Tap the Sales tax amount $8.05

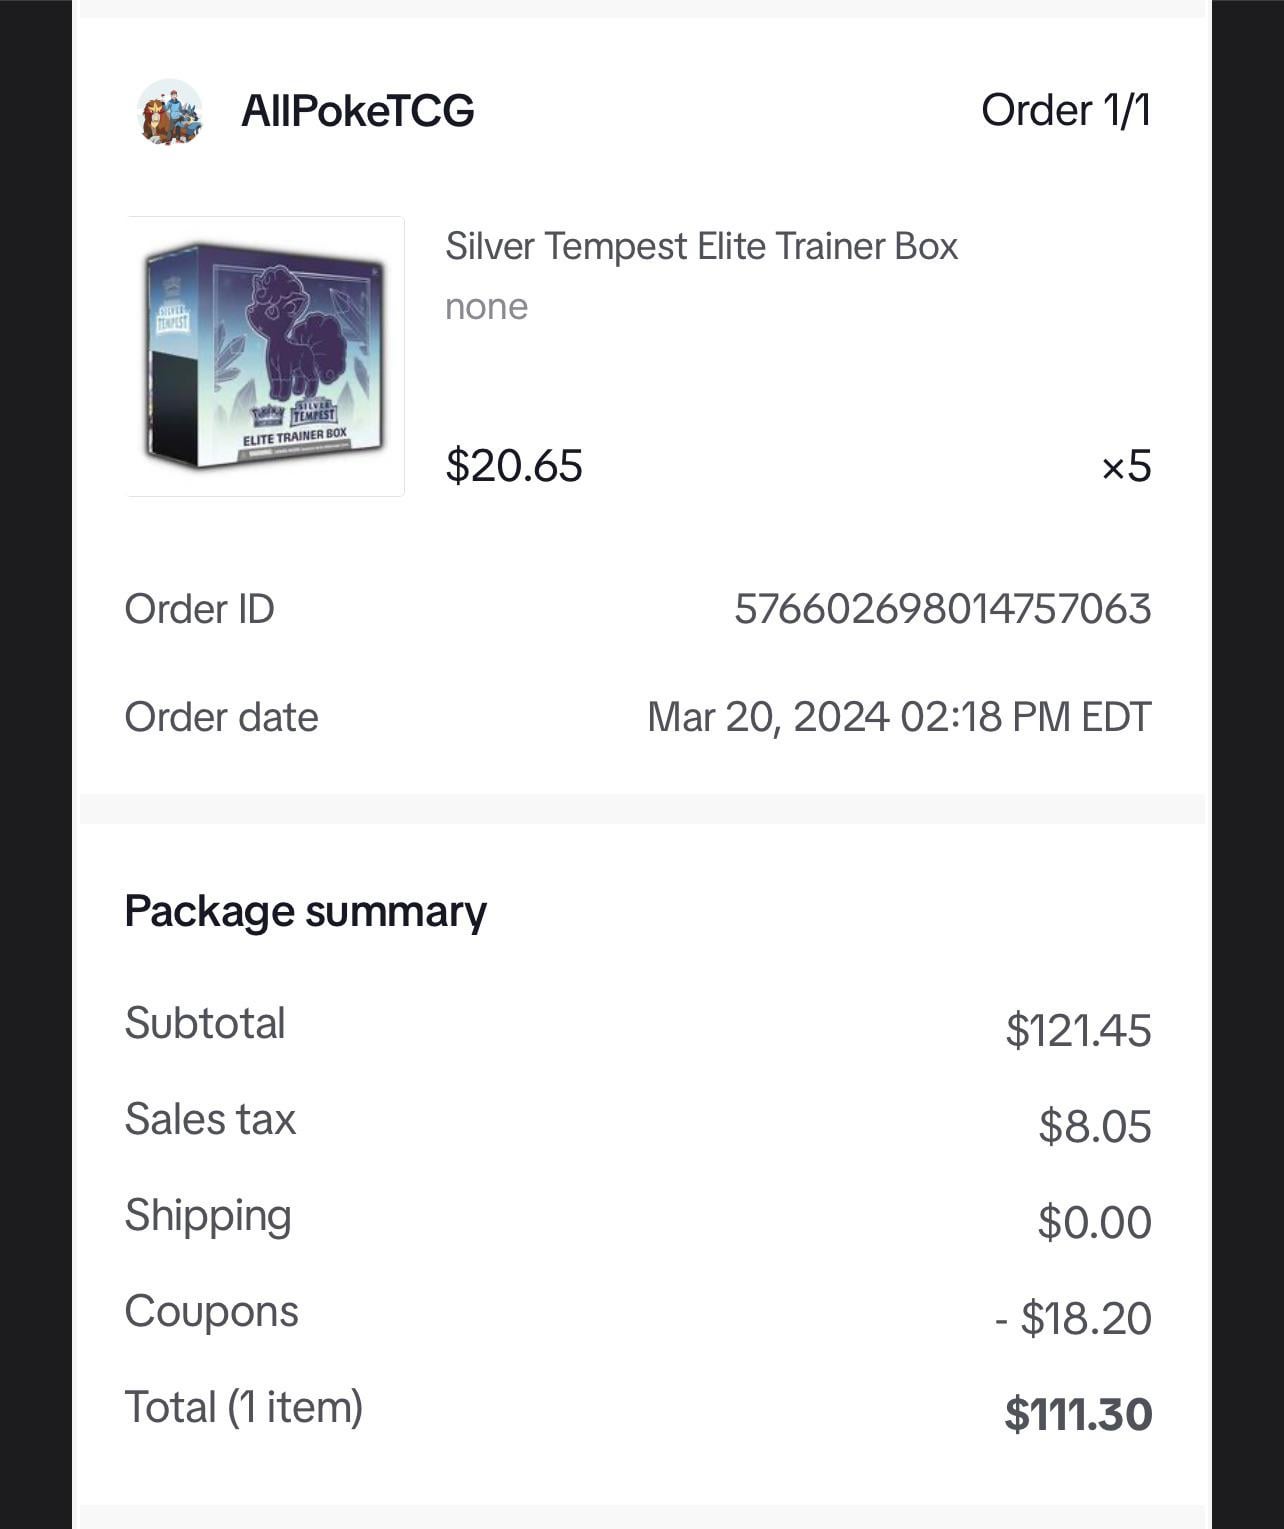coord(1095,1126)
